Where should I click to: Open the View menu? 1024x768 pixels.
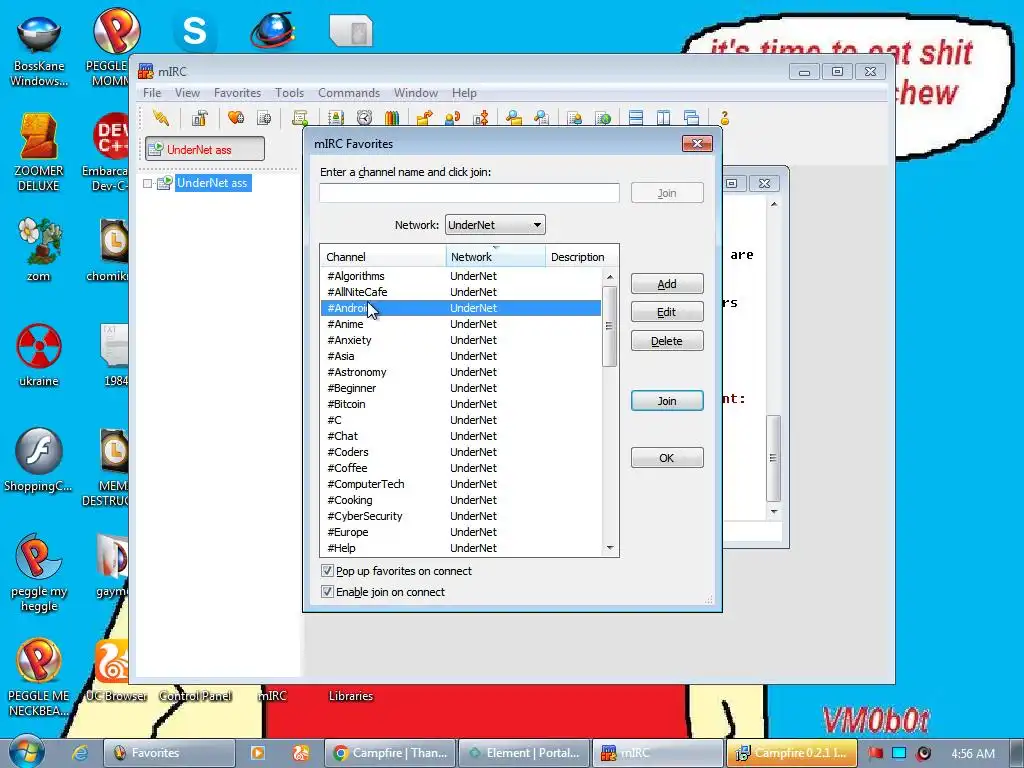tap(187, 93)
